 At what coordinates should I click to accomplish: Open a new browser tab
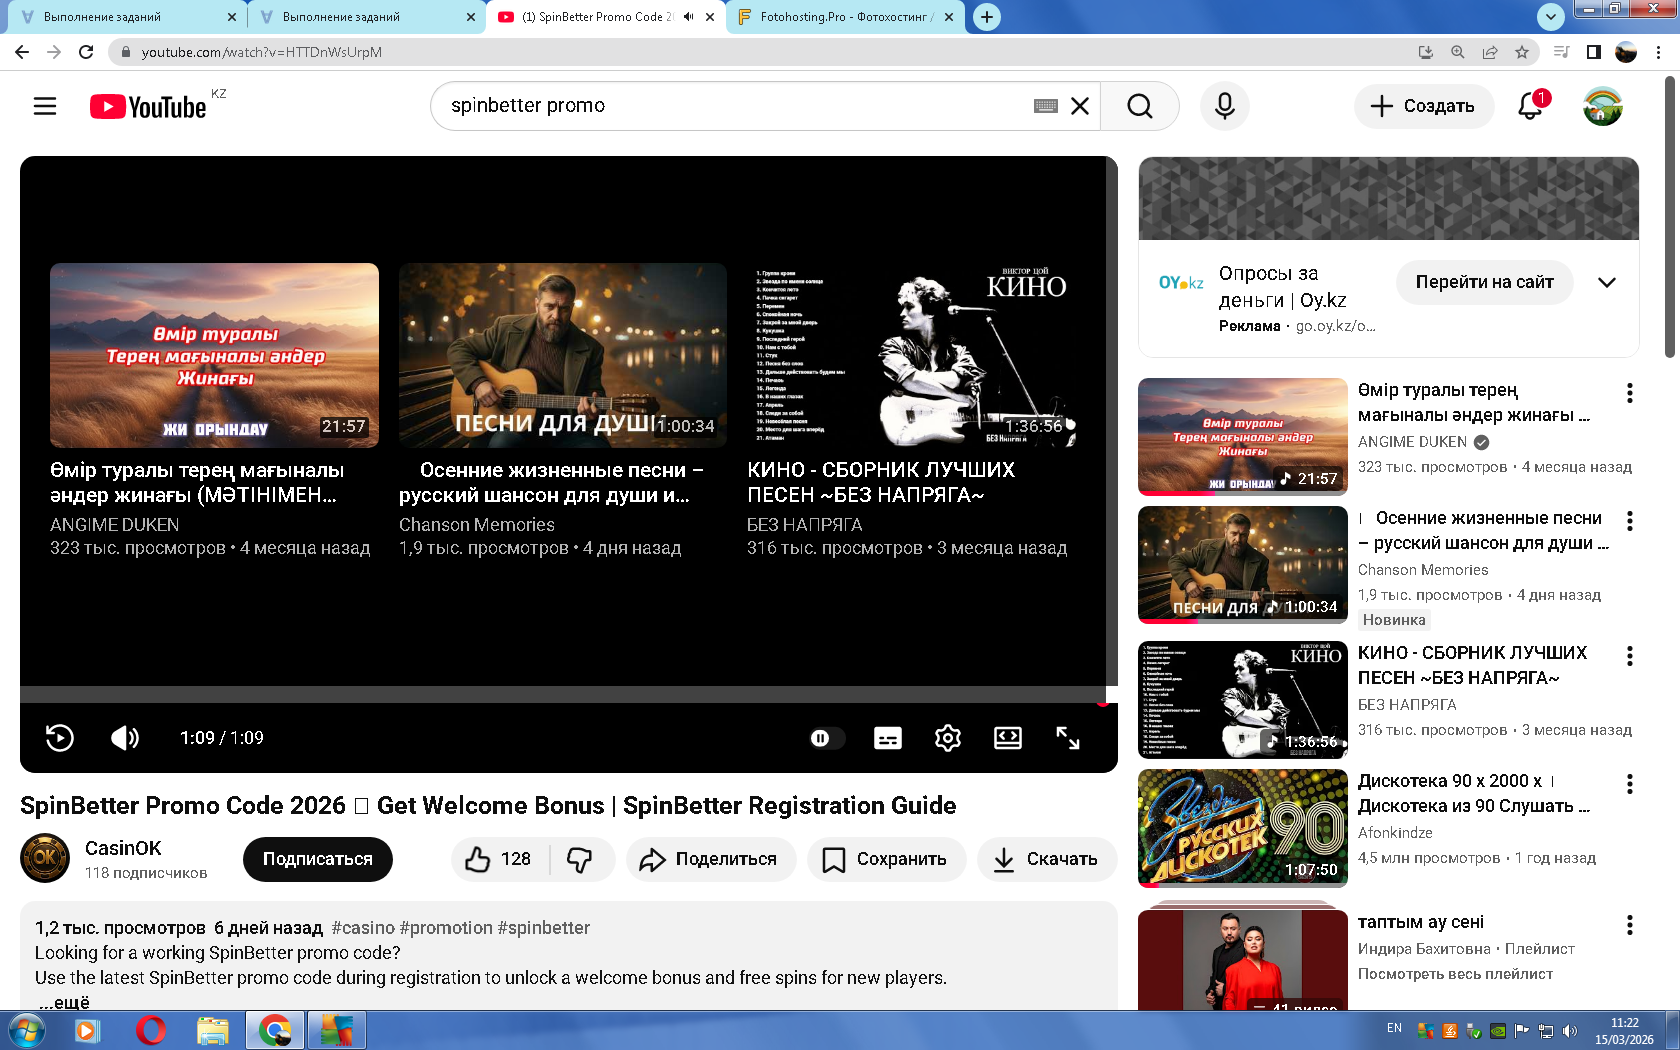[987, 17]
